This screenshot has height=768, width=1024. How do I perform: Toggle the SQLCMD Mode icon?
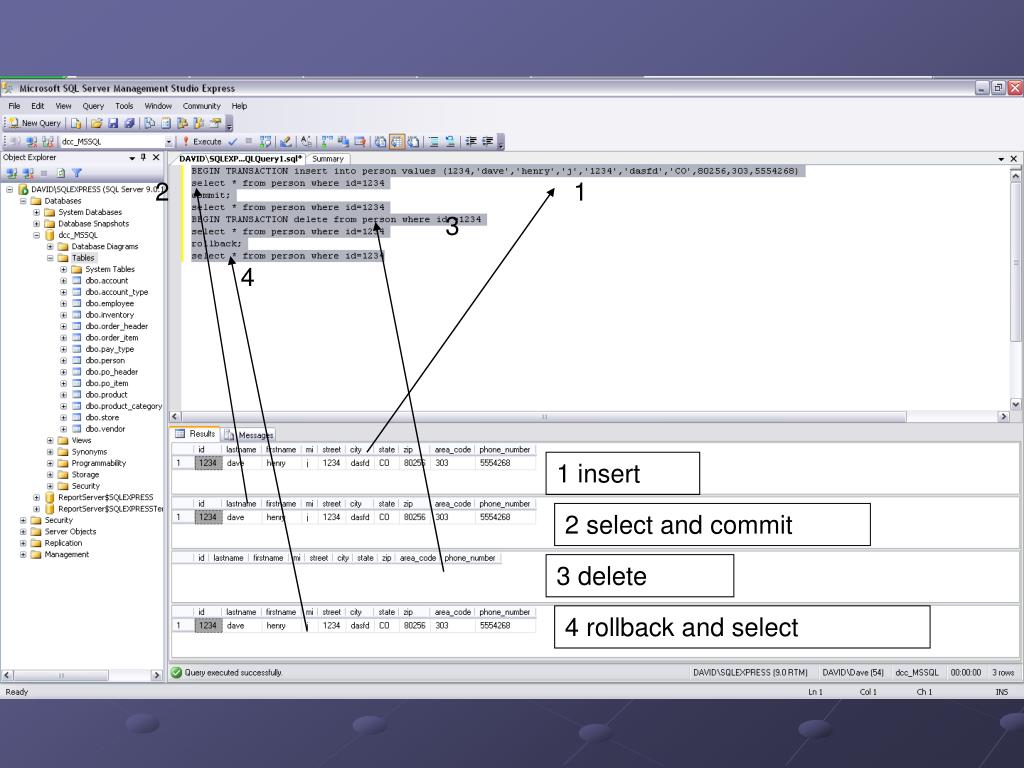pyautogui.click(x=360, y=141)
